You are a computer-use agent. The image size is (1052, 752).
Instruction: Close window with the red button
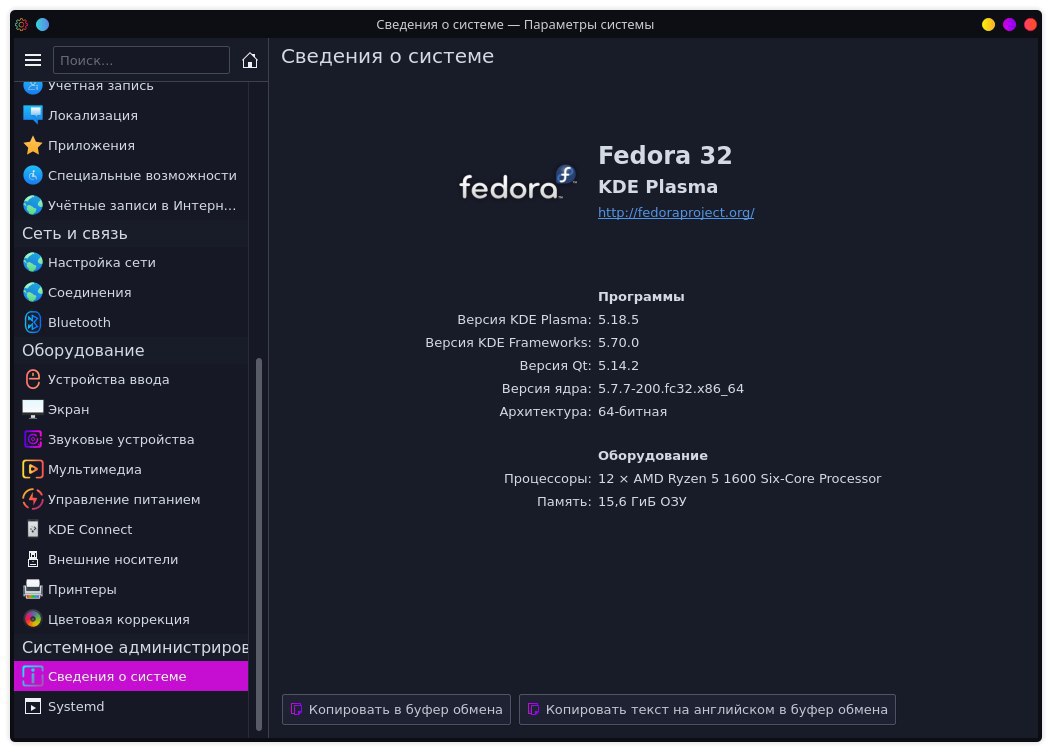click(x=1030, y=25)
